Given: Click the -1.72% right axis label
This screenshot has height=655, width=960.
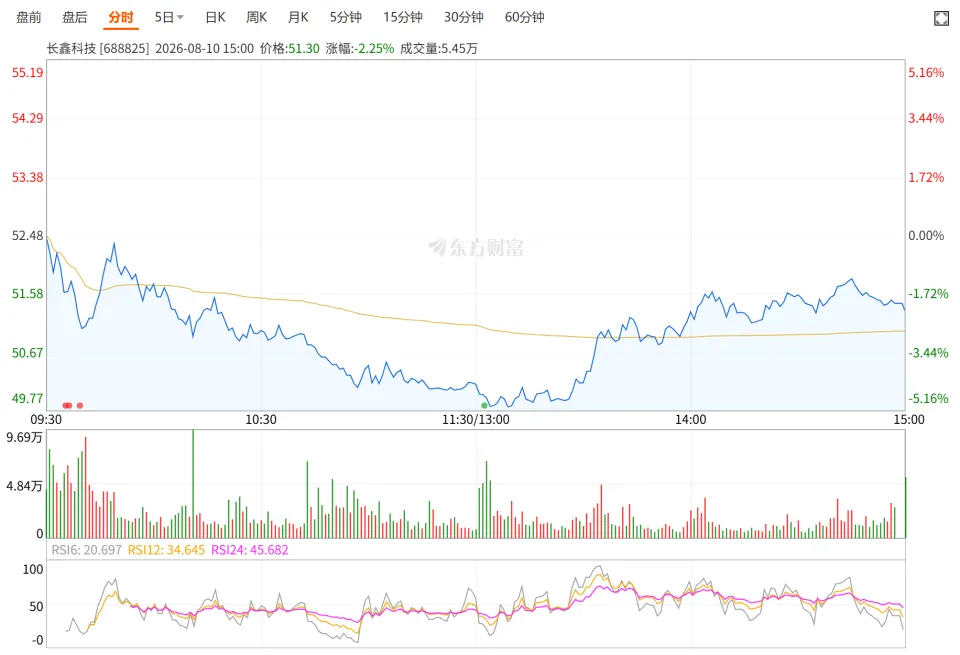Looking at the screenshot, I should [x=928, y=294].
